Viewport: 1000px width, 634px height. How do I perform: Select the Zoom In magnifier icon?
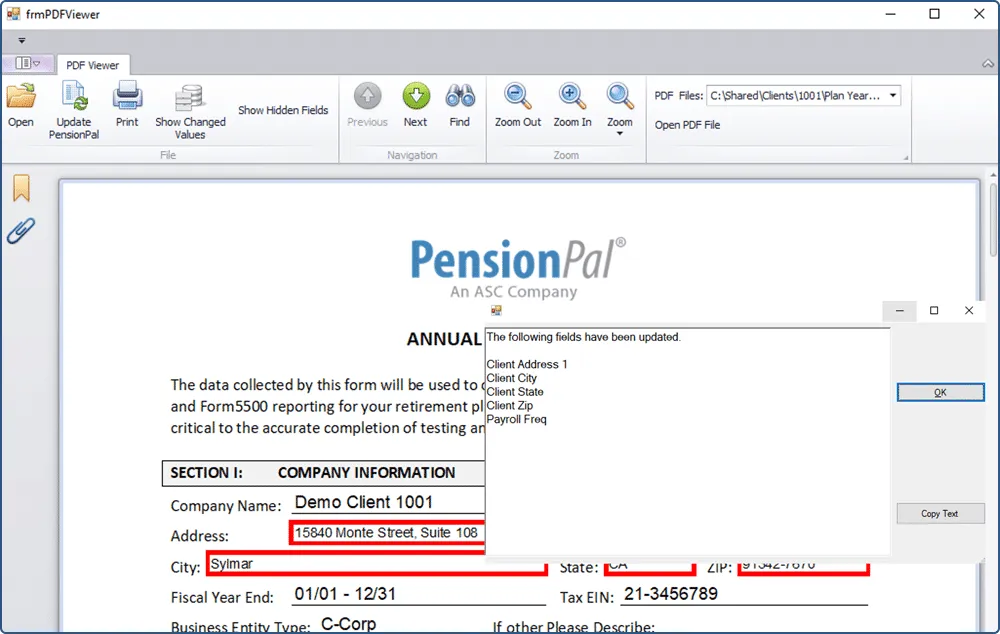(x=571, y=97)
